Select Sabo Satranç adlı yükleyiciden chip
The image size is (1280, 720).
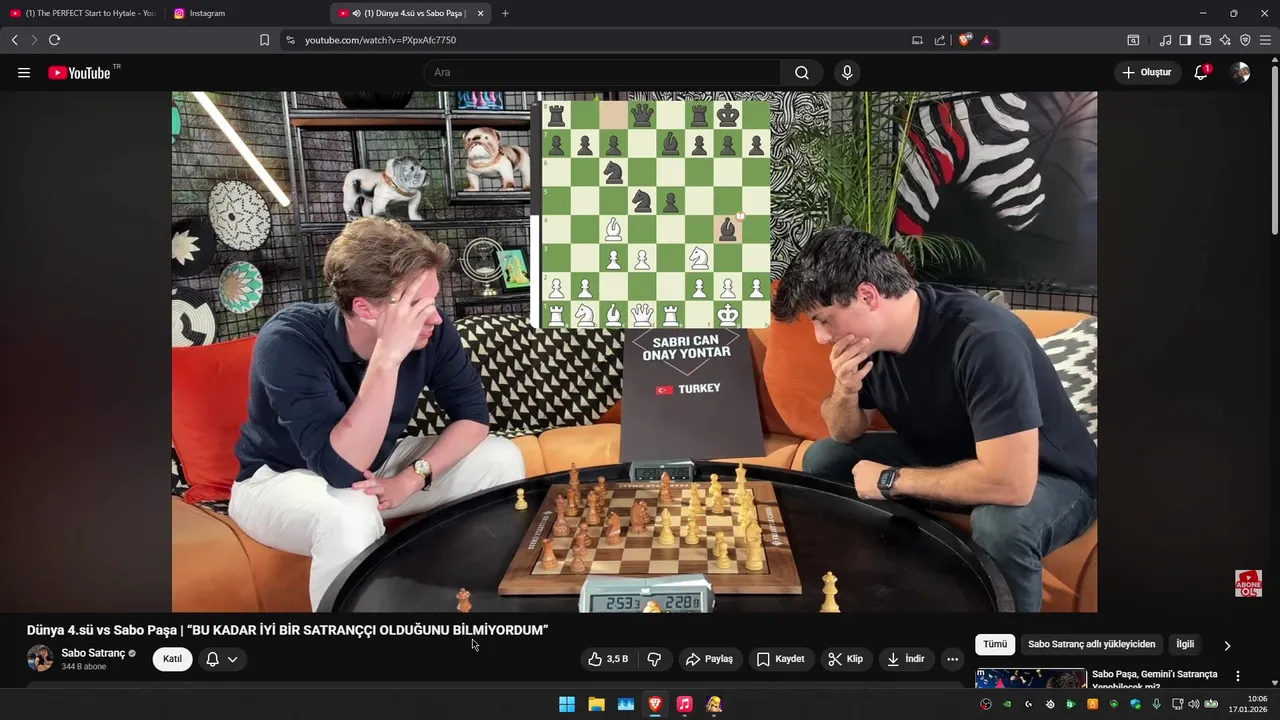(x=1092, y=645)
